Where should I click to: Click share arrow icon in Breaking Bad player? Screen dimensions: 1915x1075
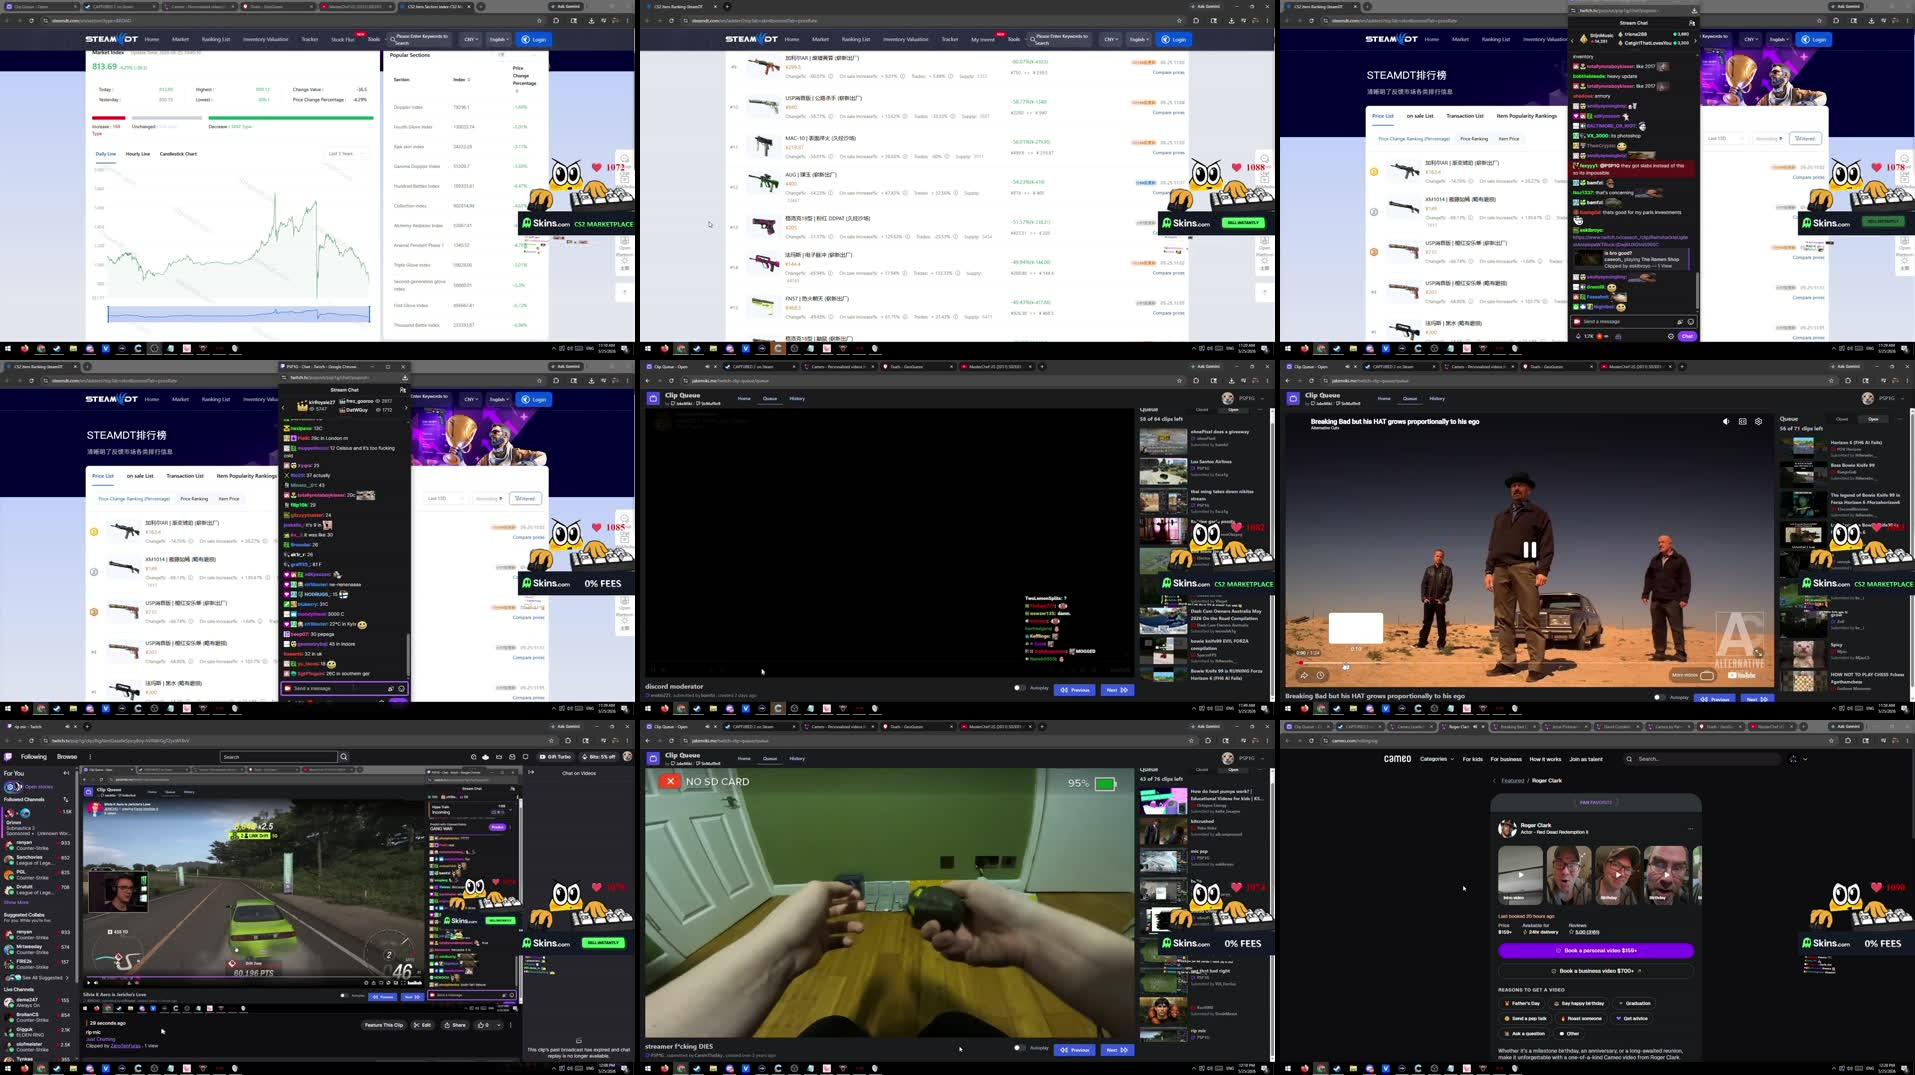[1304, 675]
